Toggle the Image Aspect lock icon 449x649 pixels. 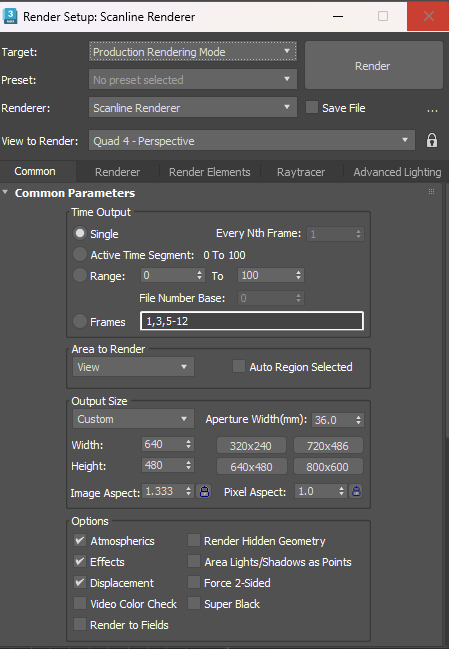pyautogui.click(x=204, y=492)
